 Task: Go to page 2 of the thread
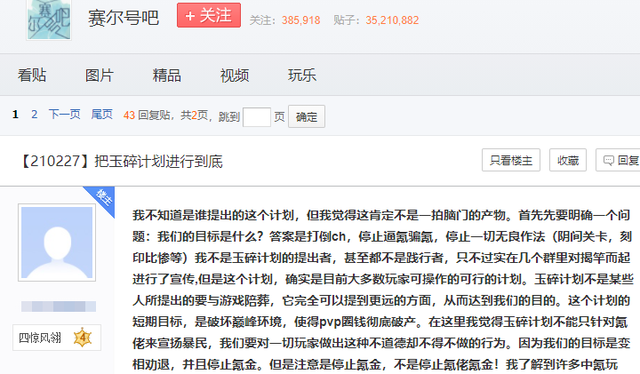[34, 114]
